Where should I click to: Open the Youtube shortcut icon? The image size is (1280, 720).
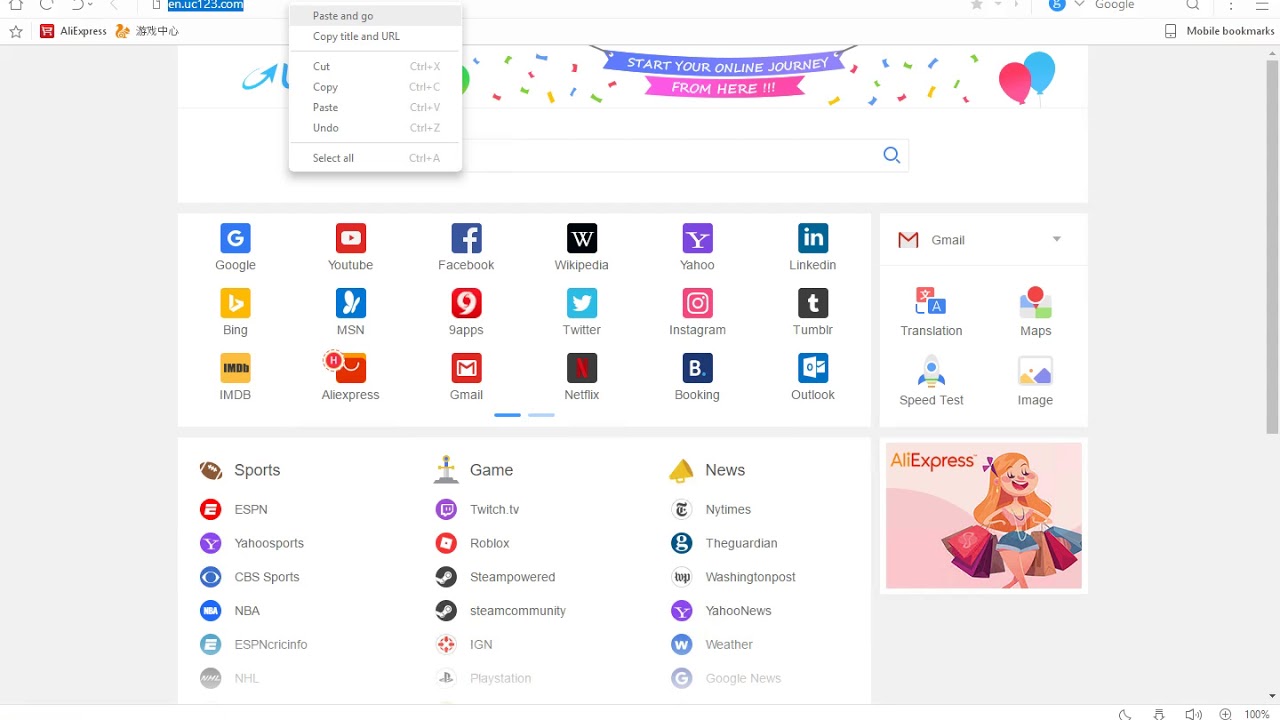(x=350, y=238)
